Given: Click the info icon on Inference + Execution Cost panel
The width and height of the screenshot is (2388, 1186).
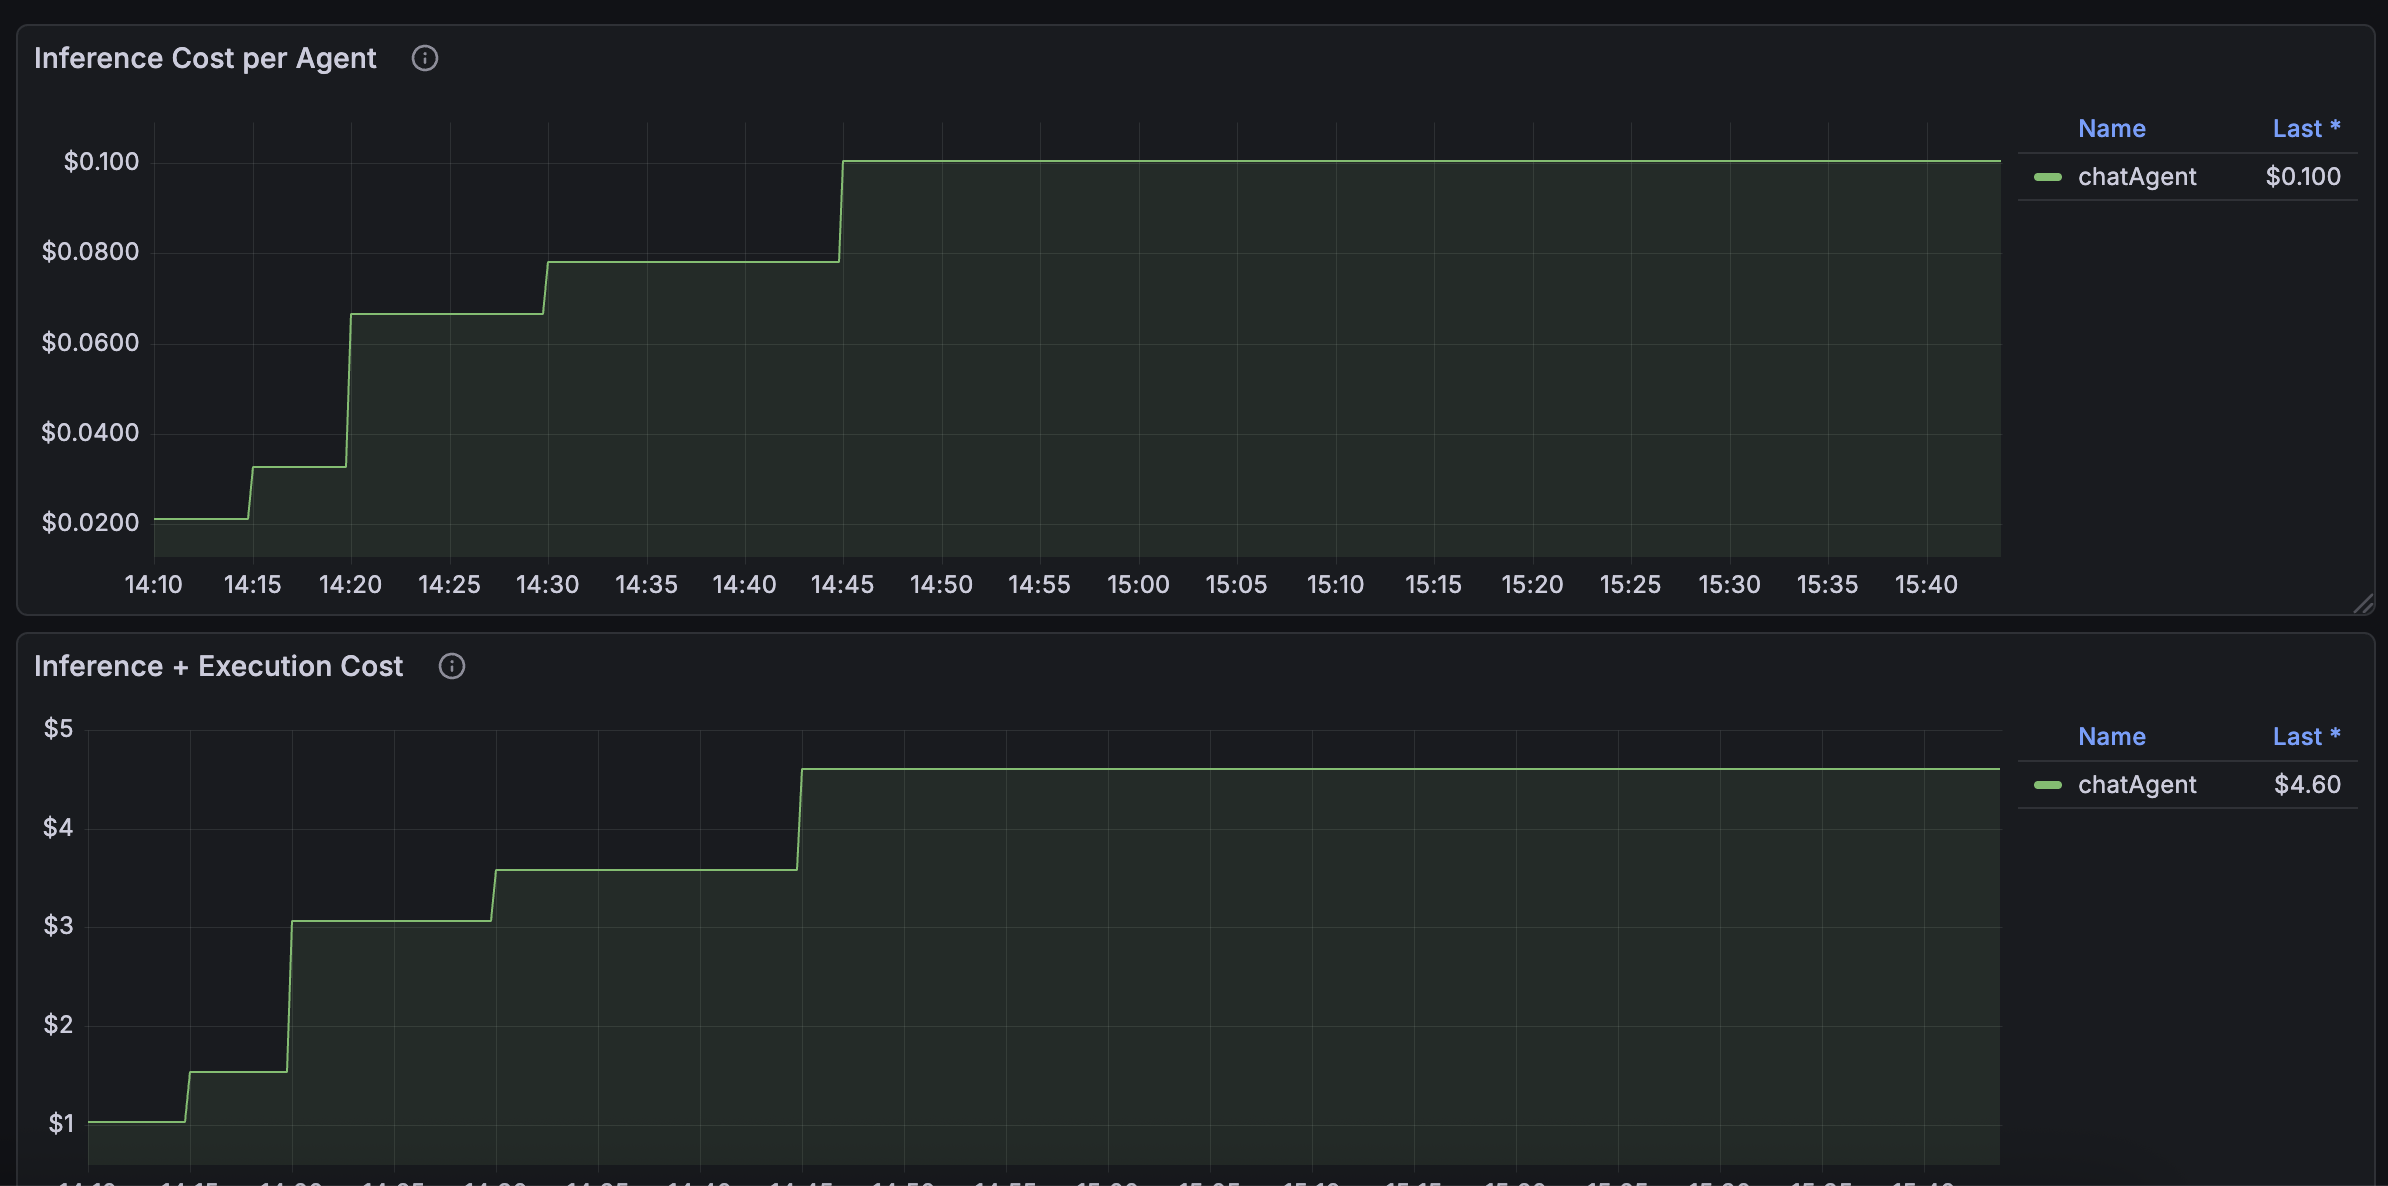Looking at the screenshot, I should 451,666.
